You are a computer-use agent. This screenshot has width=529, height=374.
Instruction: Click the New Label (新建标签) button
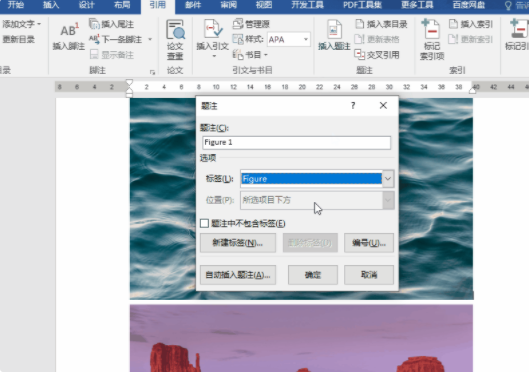tap(238, 243)
